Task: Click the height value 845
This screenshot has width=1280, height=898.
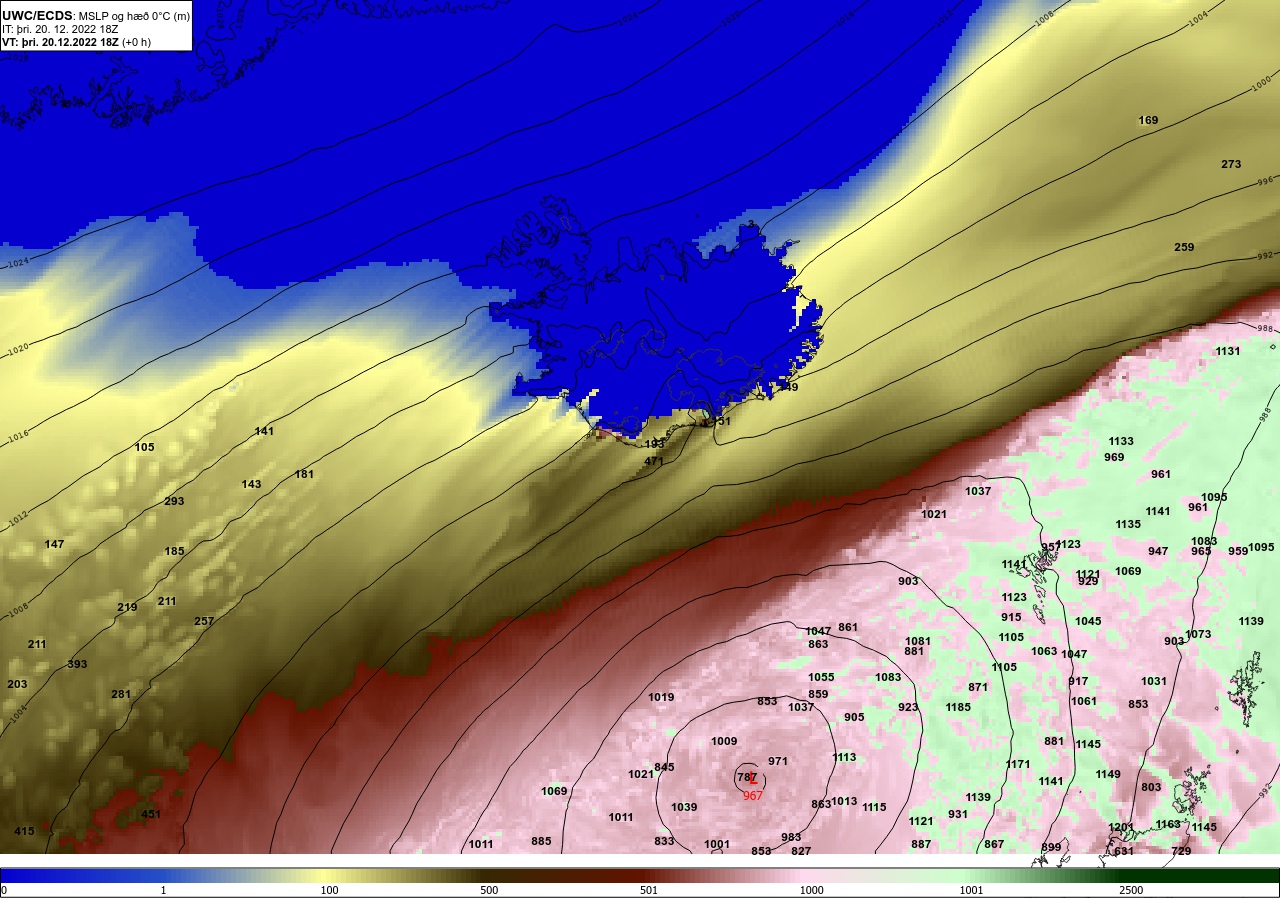Action: [664, 767]
